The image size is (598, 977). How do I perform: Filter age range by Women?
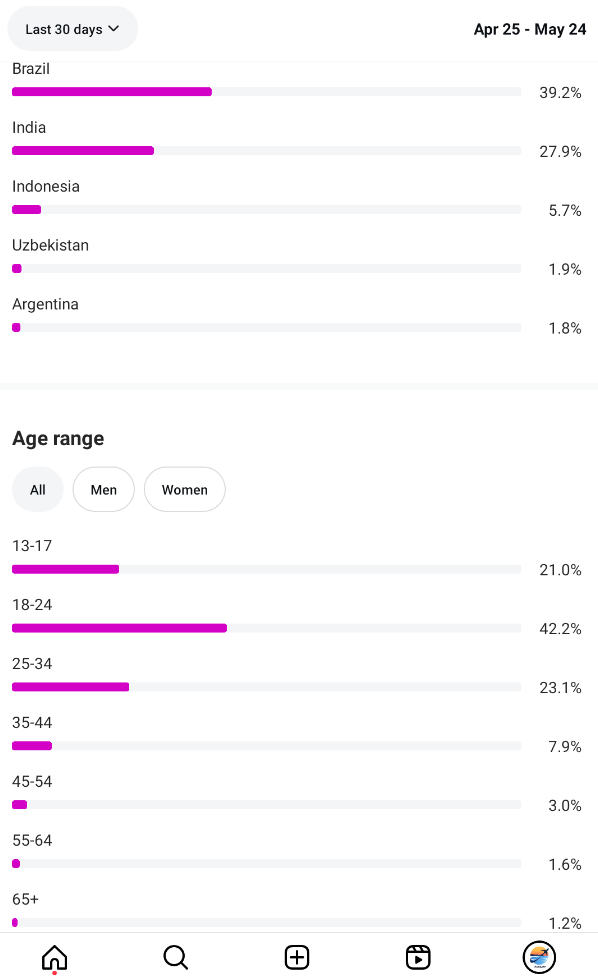184,490
